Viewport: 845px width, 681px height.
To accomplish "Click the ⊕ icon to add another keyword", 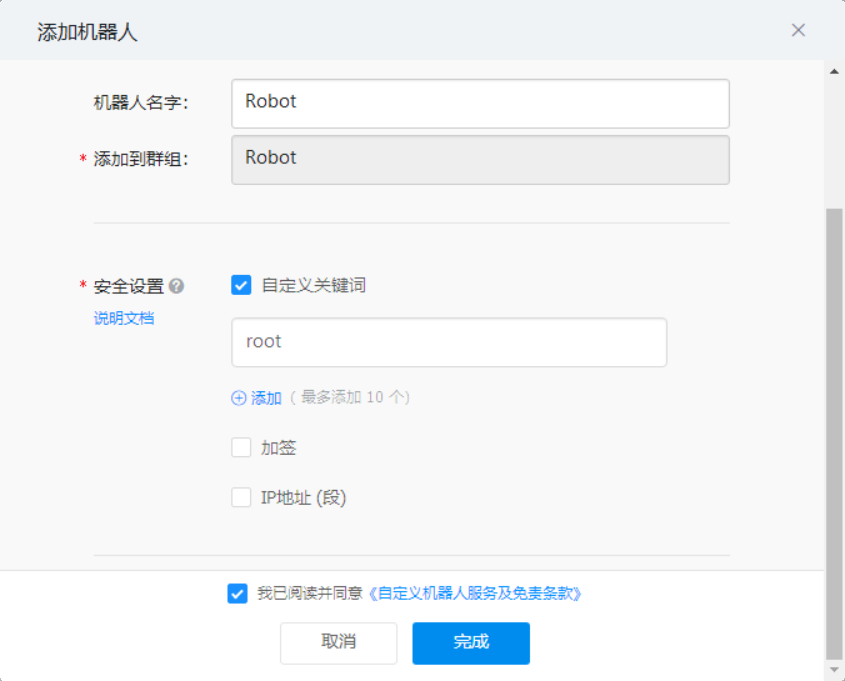I will click(x=239, y=397).
